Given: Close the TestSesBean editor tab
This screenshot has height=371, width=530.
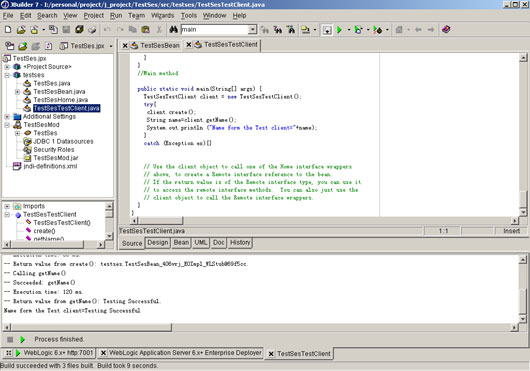Looking at the screenshot, I should pos(125,45).
